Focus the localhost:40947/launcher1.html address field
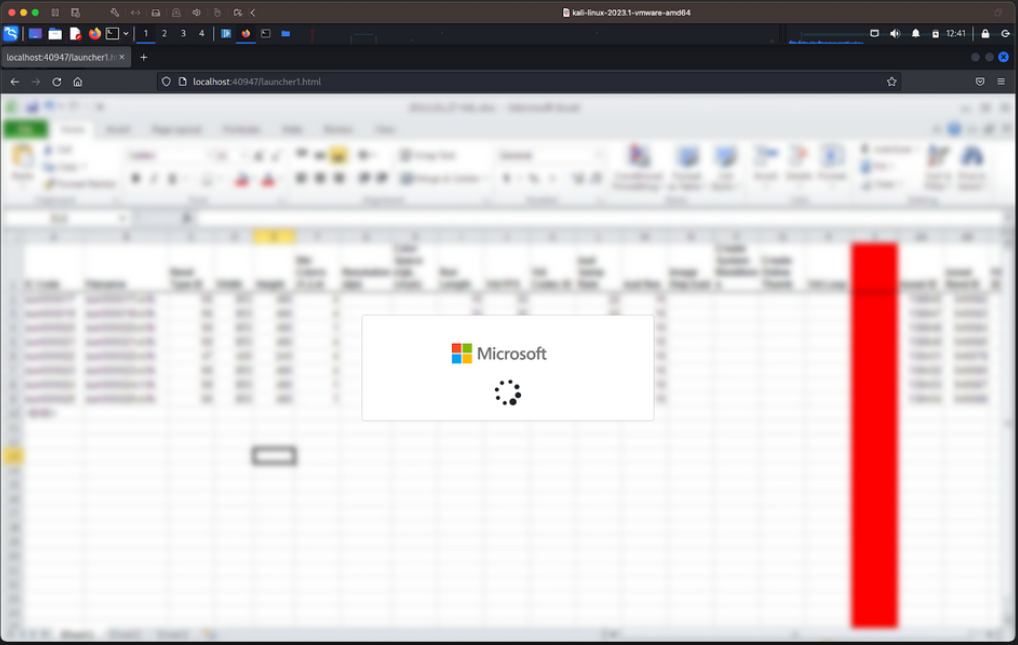The width and height of the screenshot is (1018, 645). pyautogui.click(x=528, y=82)
